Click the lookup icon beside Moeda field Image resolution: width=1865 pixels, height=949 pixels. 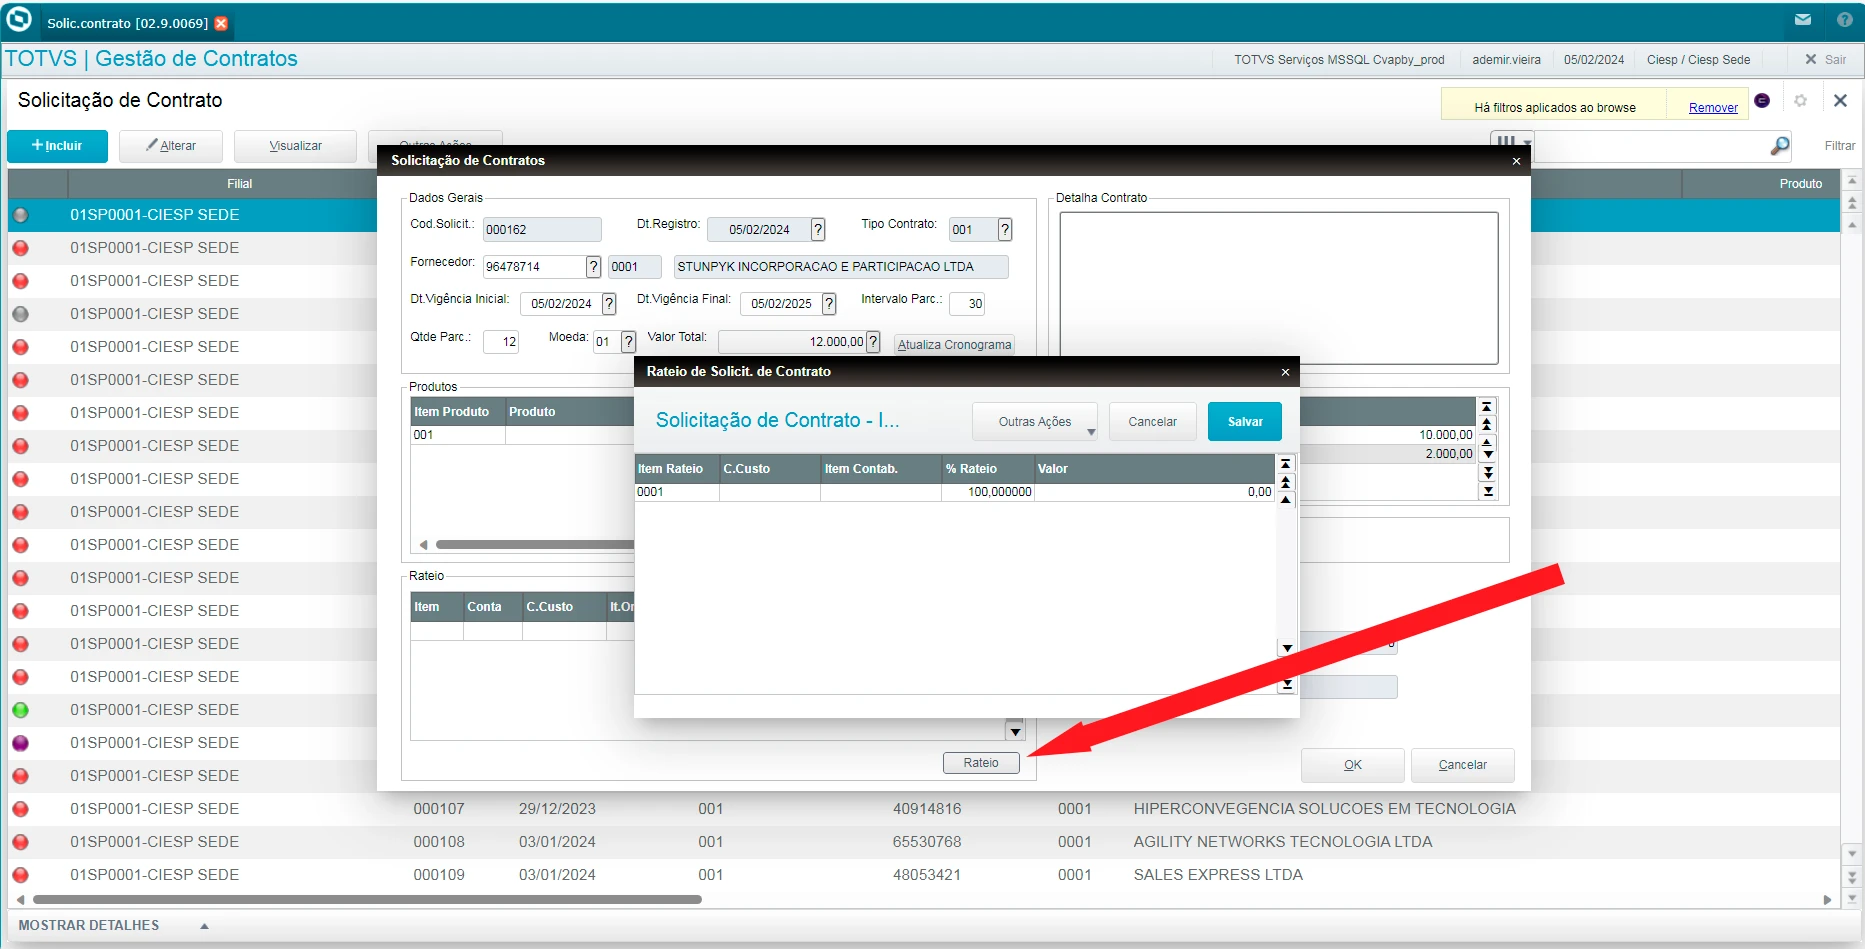tap(628, 342)
